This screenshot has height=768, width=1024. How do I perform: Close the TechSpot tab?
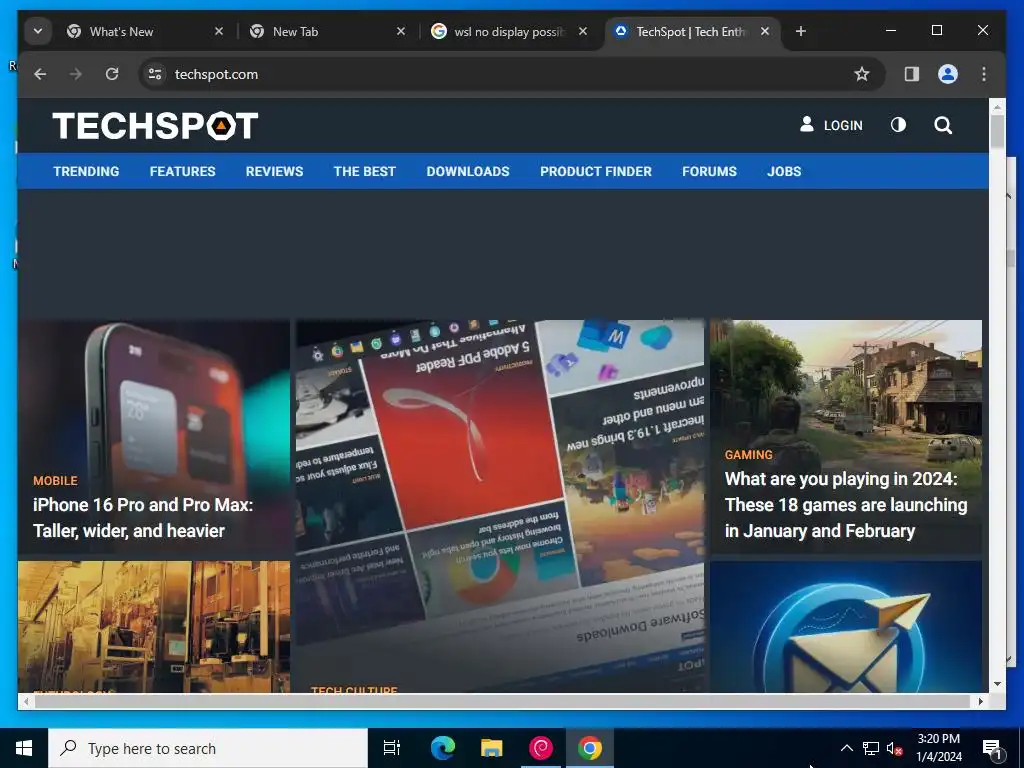pos(765,31)
